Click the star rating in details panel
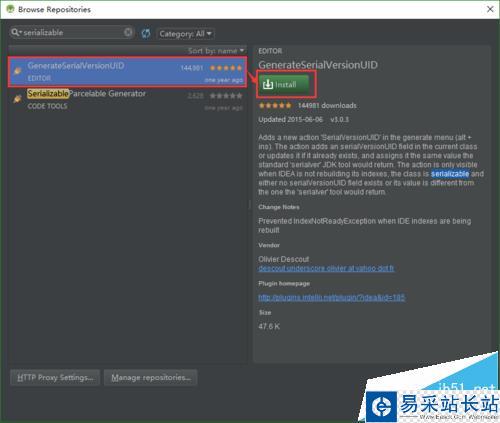500x423 pixels. click(275, 106)
